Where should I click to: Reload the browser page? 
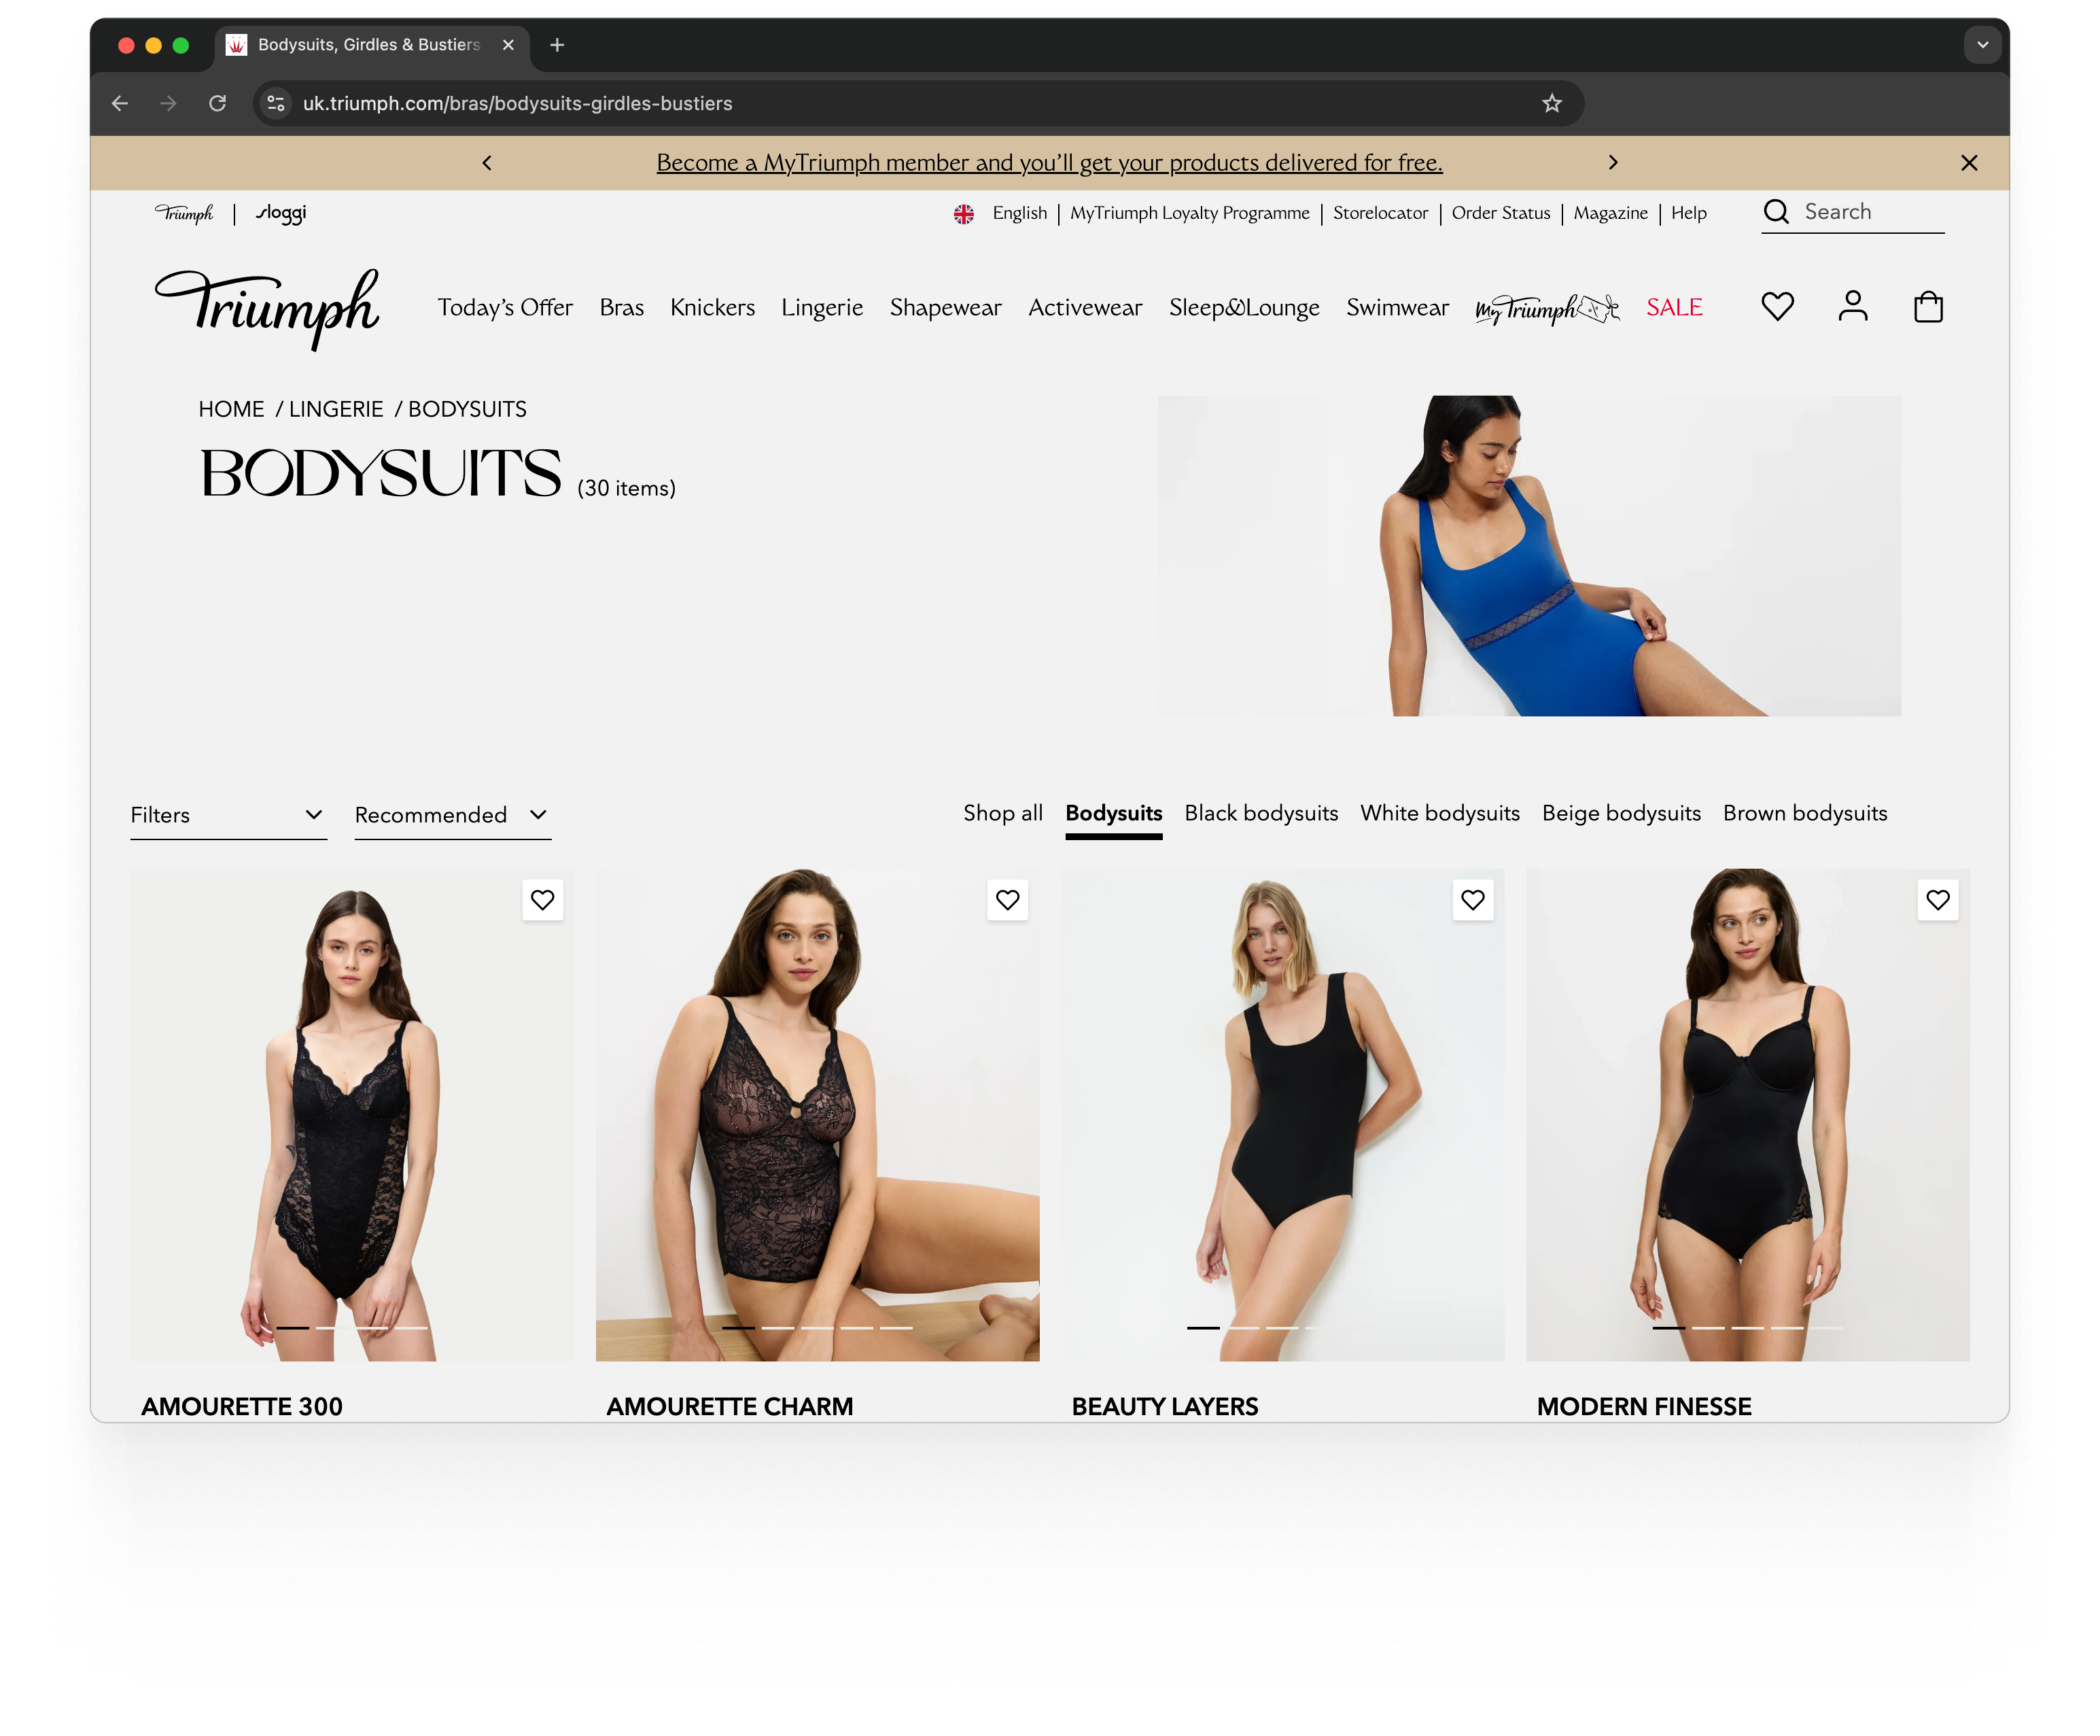point(217,103)
